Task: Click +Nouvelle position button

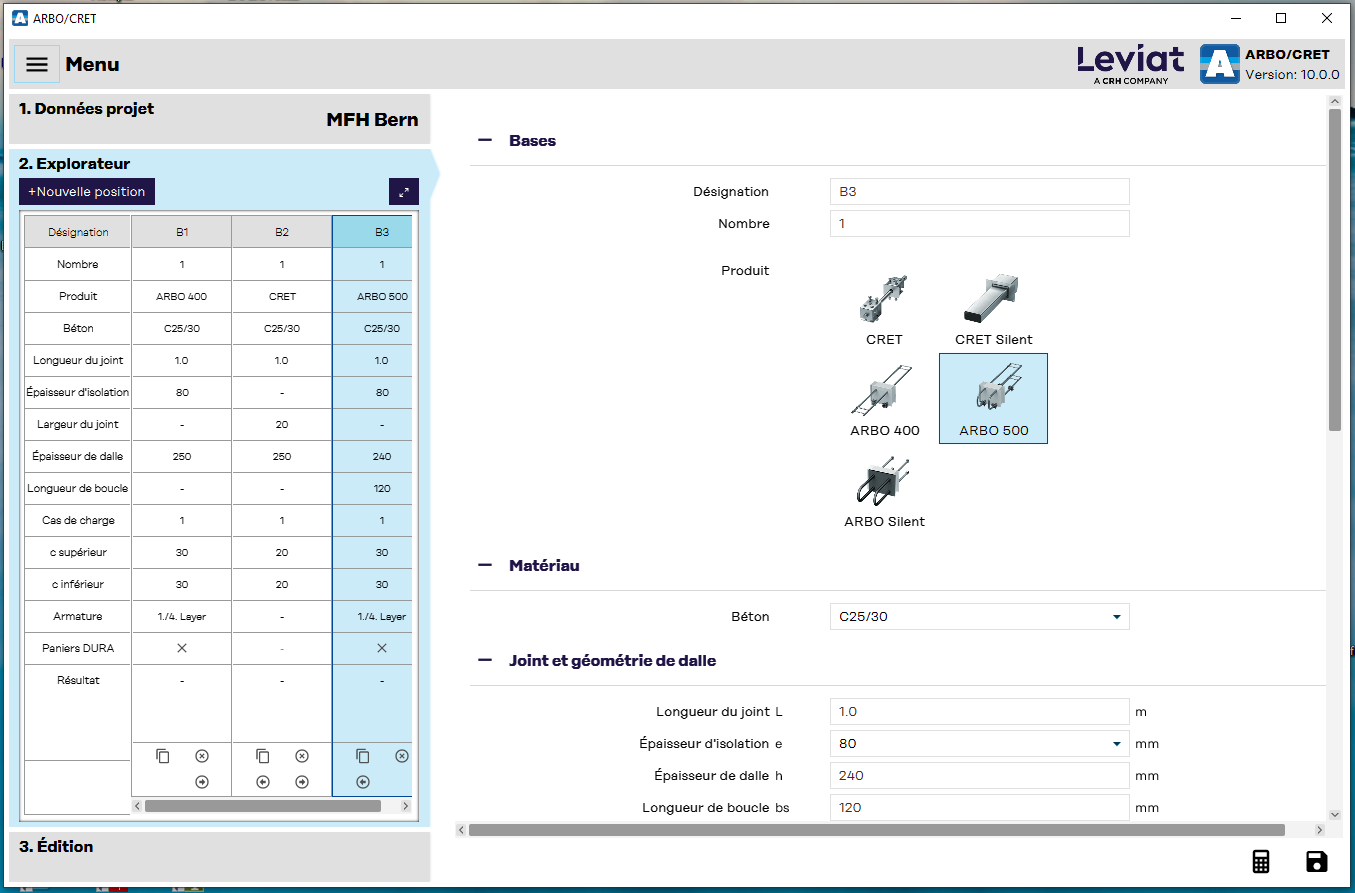Action: pos(87,191)
